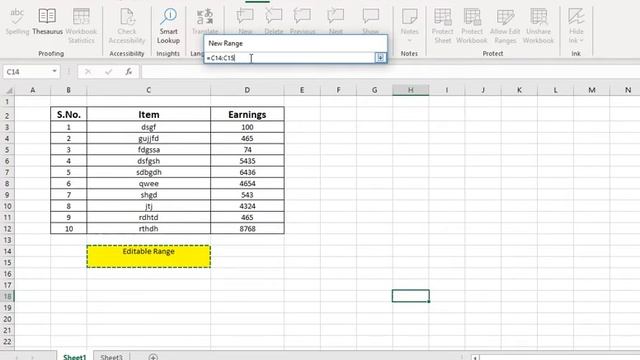Open the Thesaurus tool
The width and height of the screenshot is (640, 360).
point(47,21)
